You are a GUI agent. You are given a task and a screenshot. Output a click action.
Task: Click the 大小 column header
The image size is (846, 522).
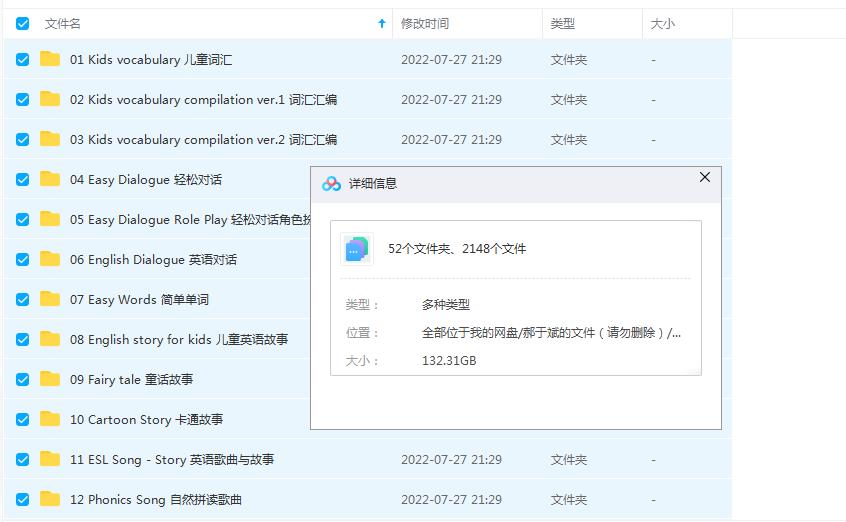click(662, 23)
